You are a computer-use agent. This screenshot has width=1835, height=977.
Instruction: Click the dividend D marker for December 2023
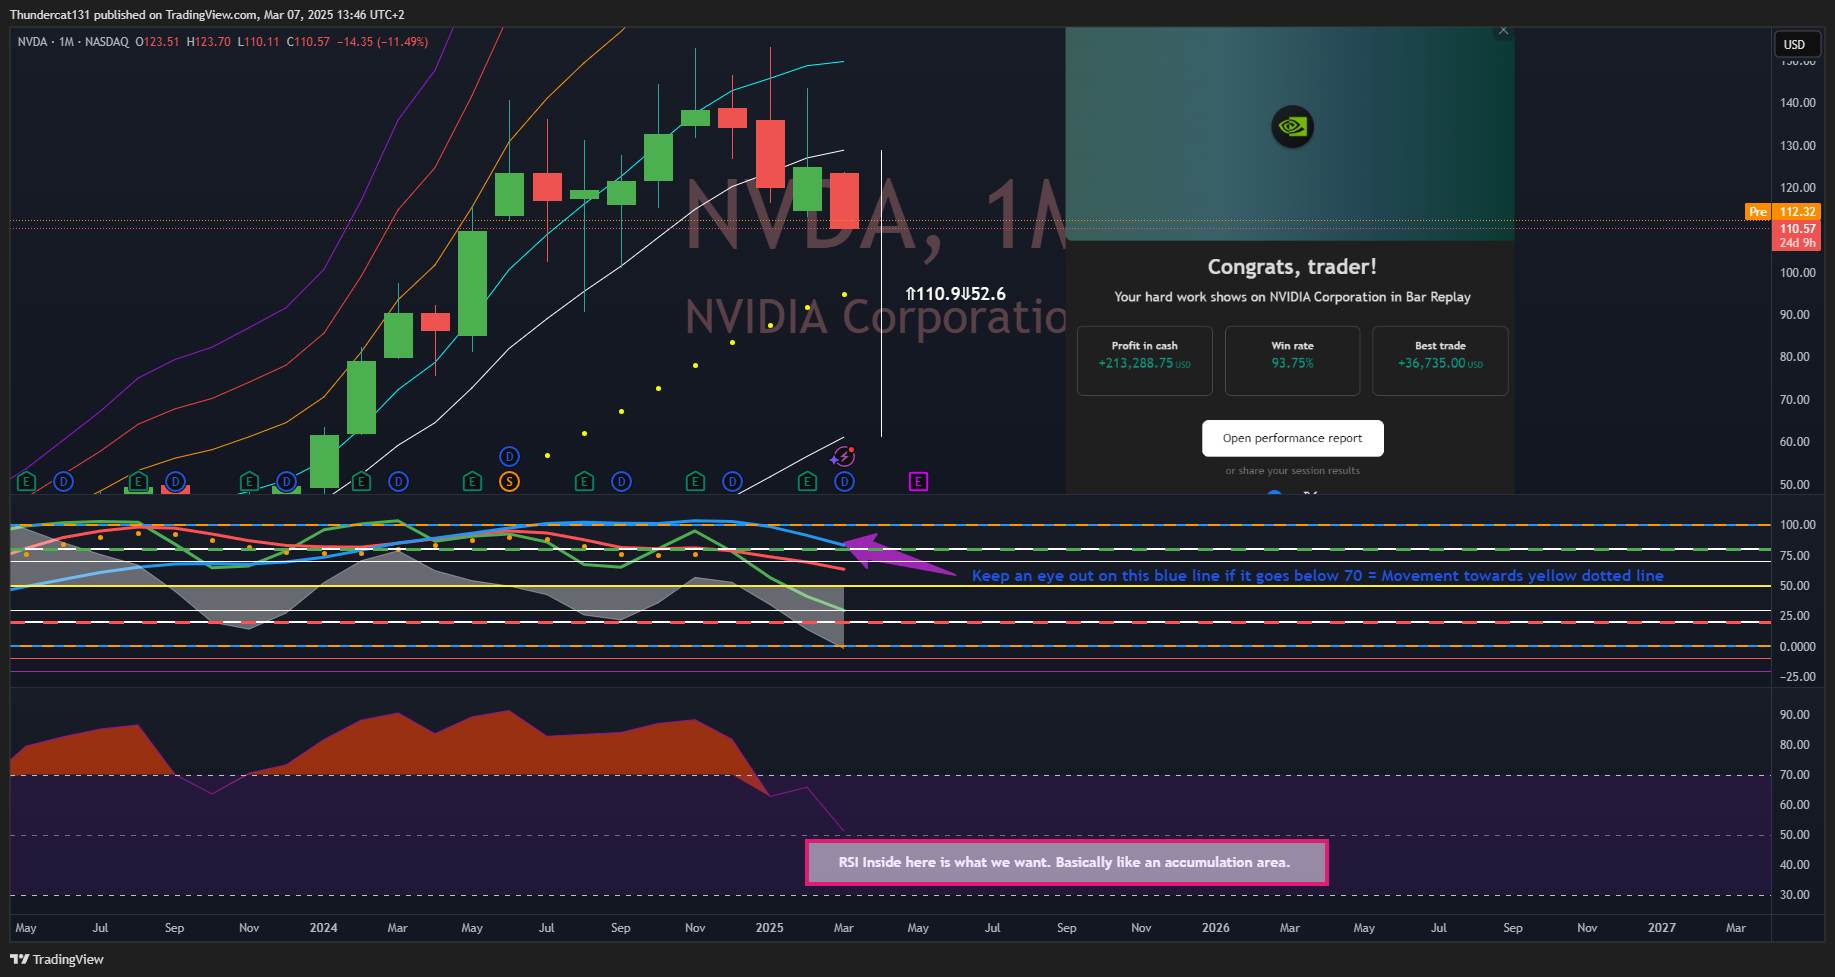pyautogui.click(x=287, y=482)
